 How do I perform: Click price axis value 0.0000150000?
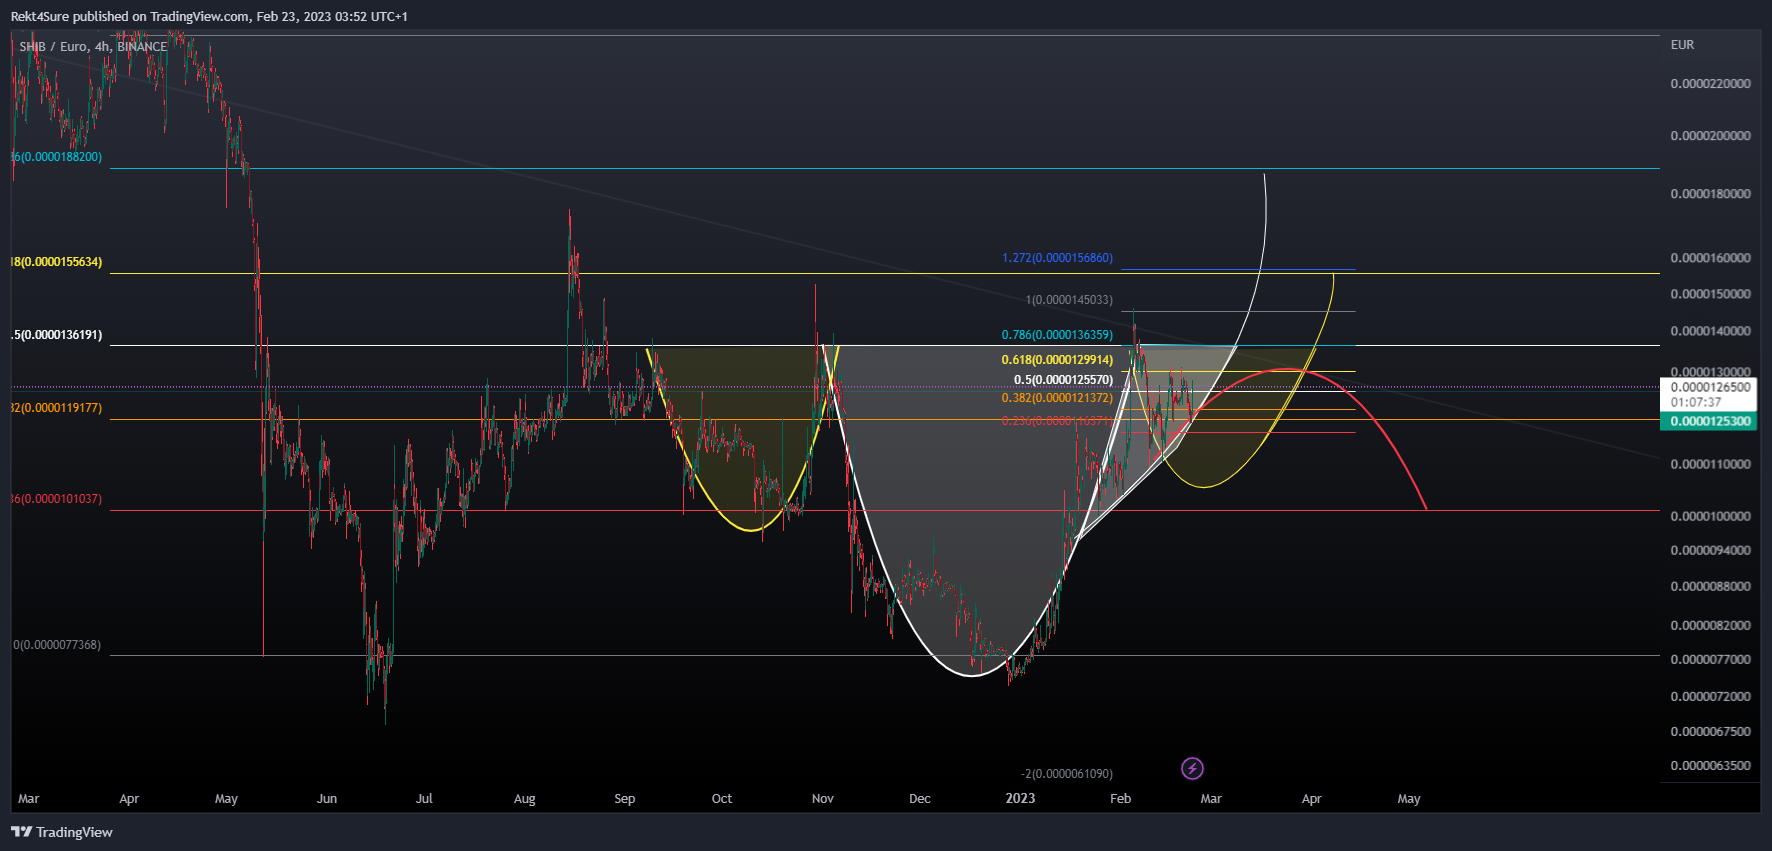[1710, 294]
